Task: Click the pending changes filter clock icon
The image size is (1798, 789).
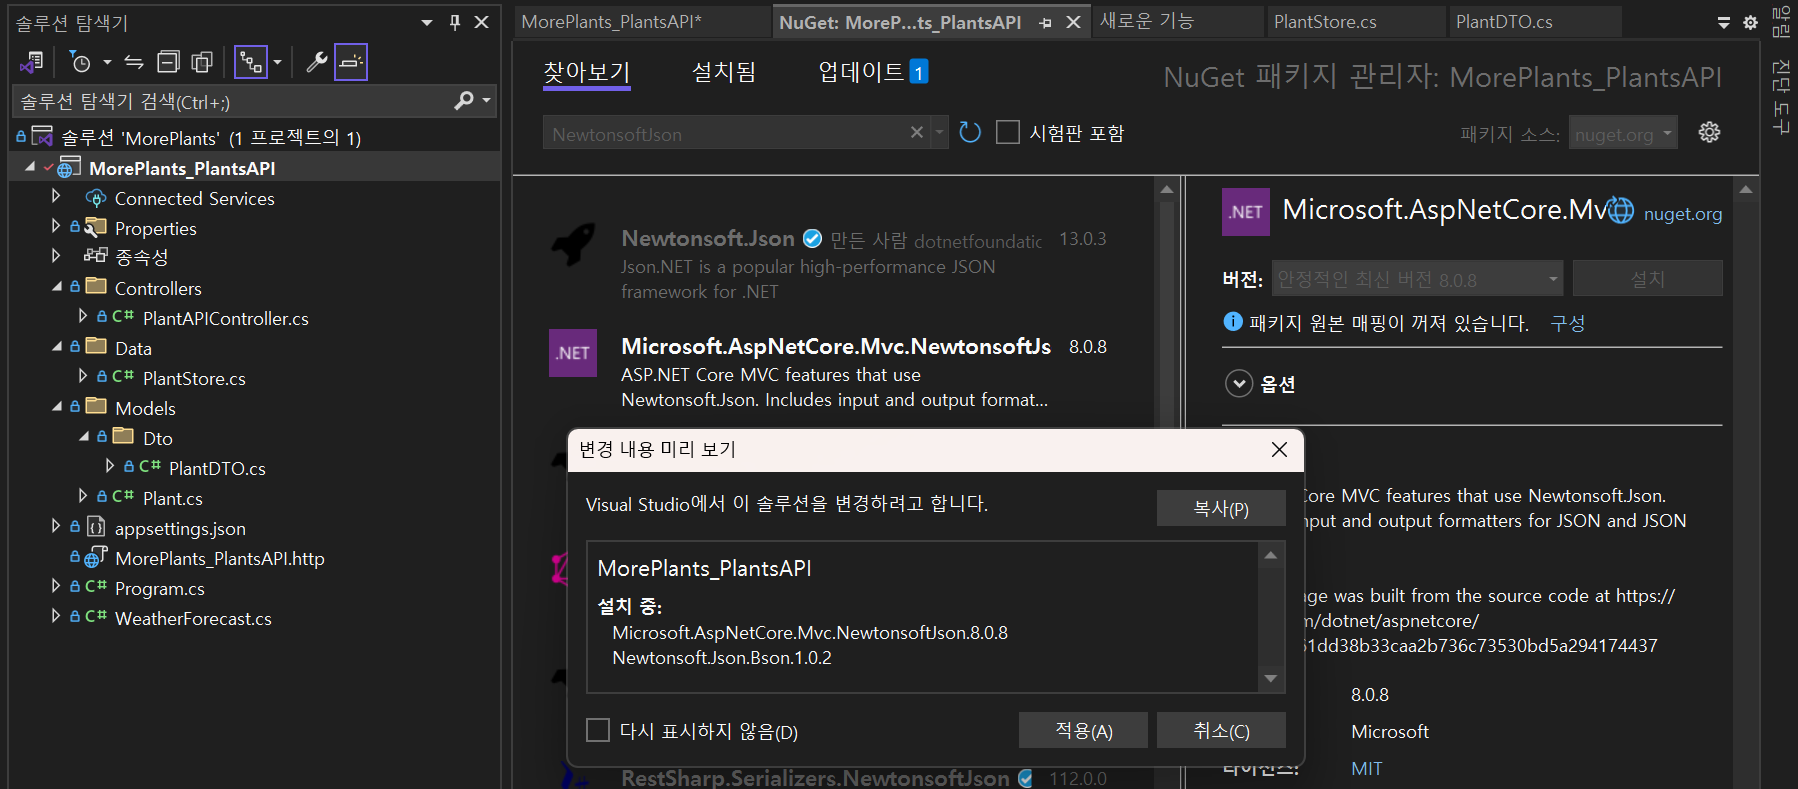Action: (80, 62)
